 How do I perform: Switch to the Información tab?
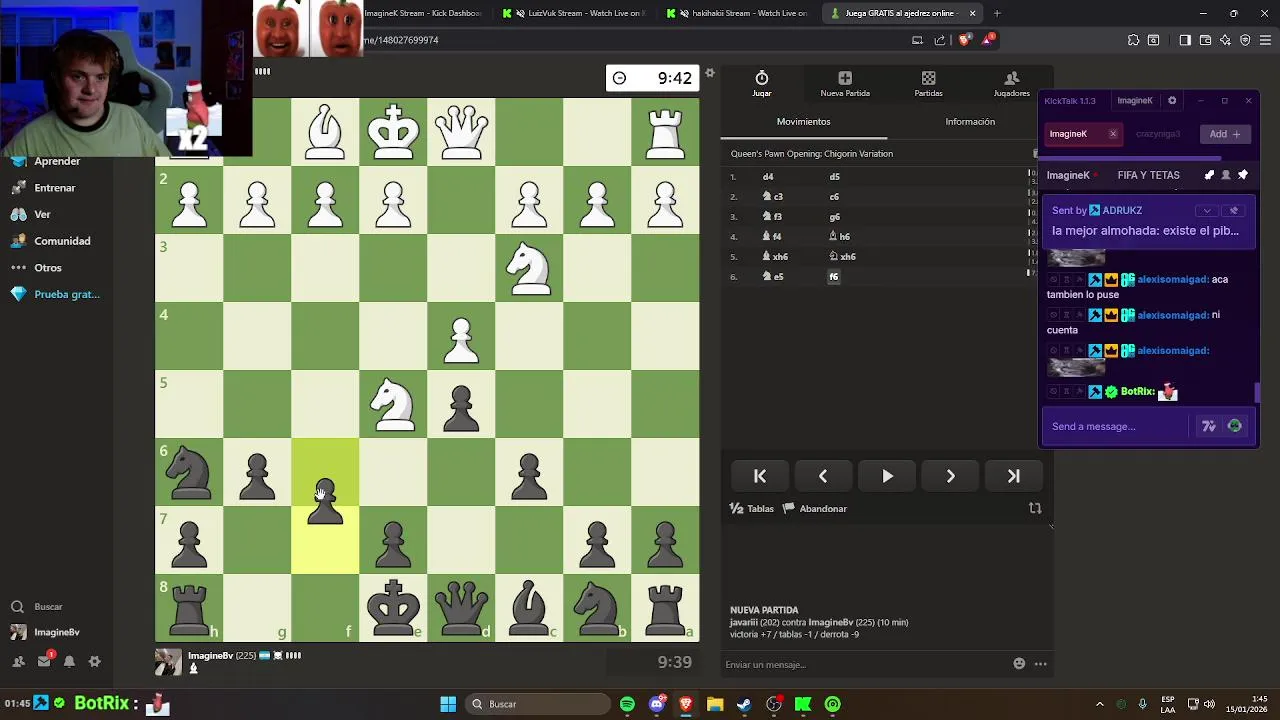pos(970,122)
